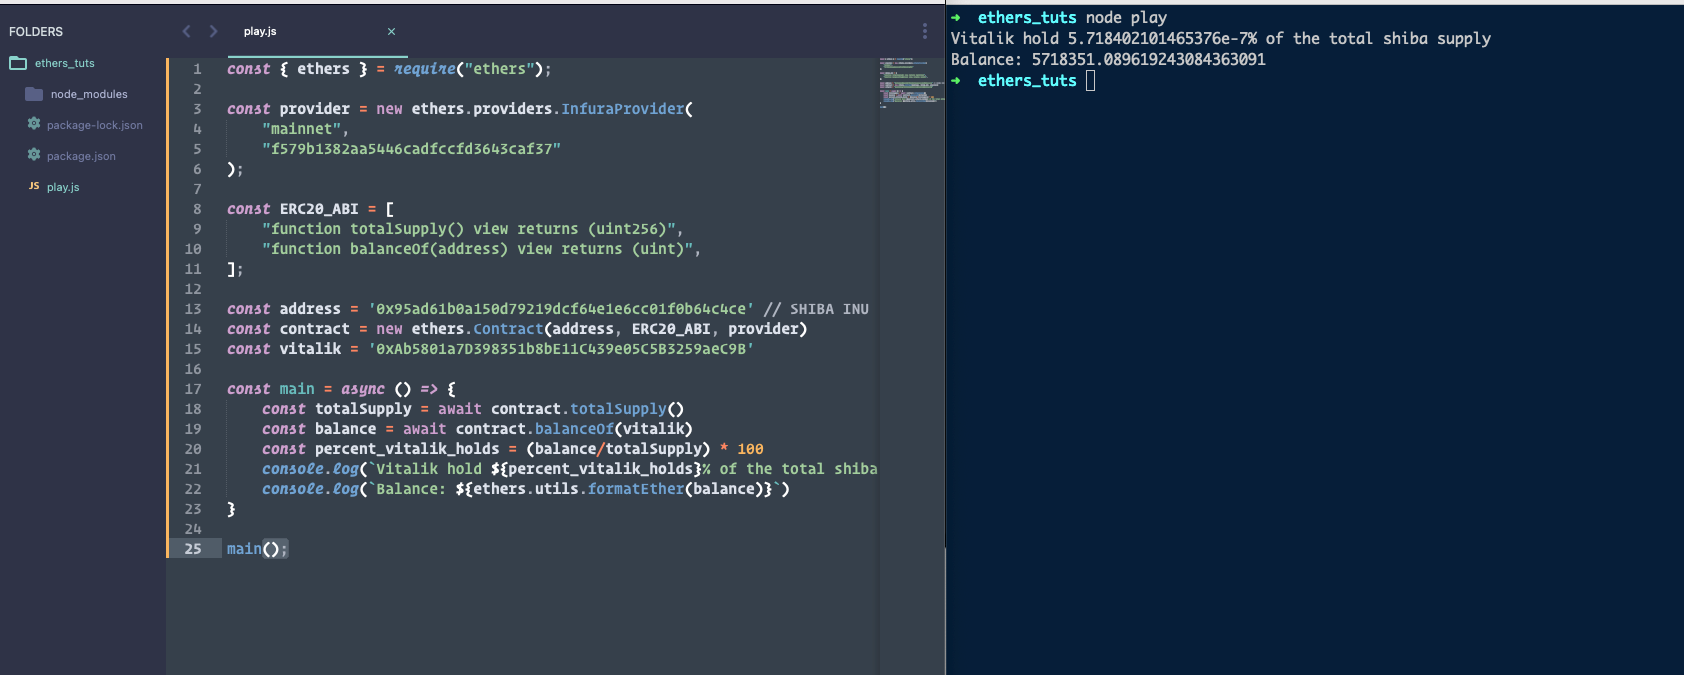The image size is (1684, 675).
Task: Navigate back with the left arrow
Action: click(x=186, y=31)
